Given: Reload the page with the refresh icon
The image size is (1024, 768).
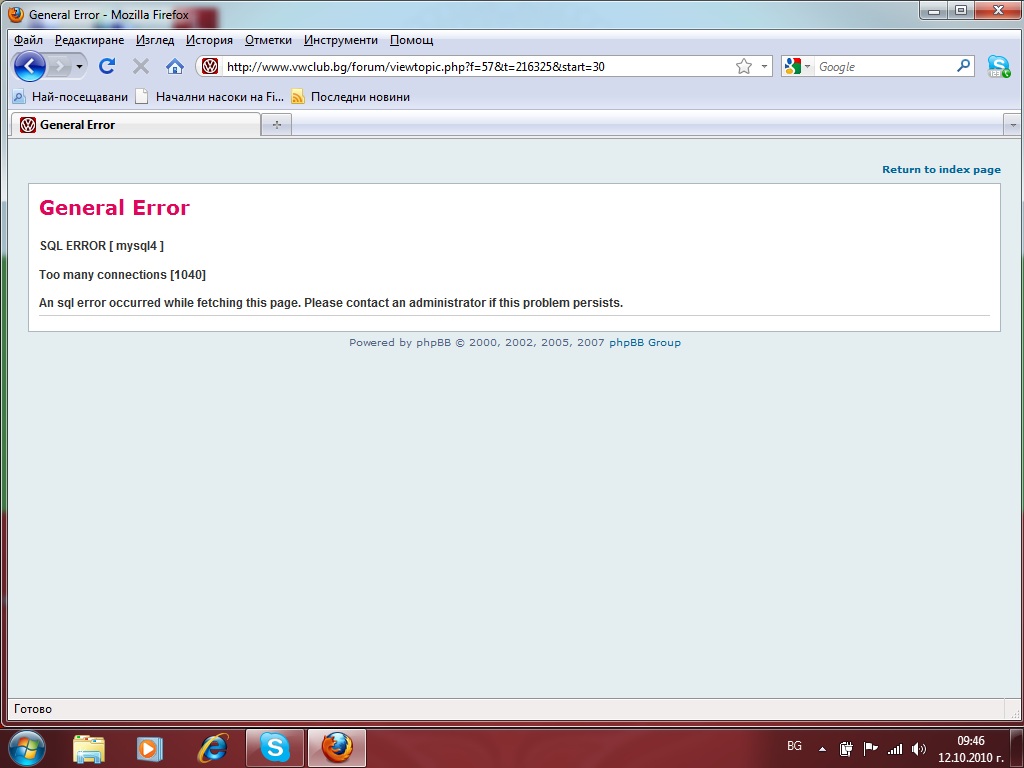Looking at the screenshot, I should 107,67.
